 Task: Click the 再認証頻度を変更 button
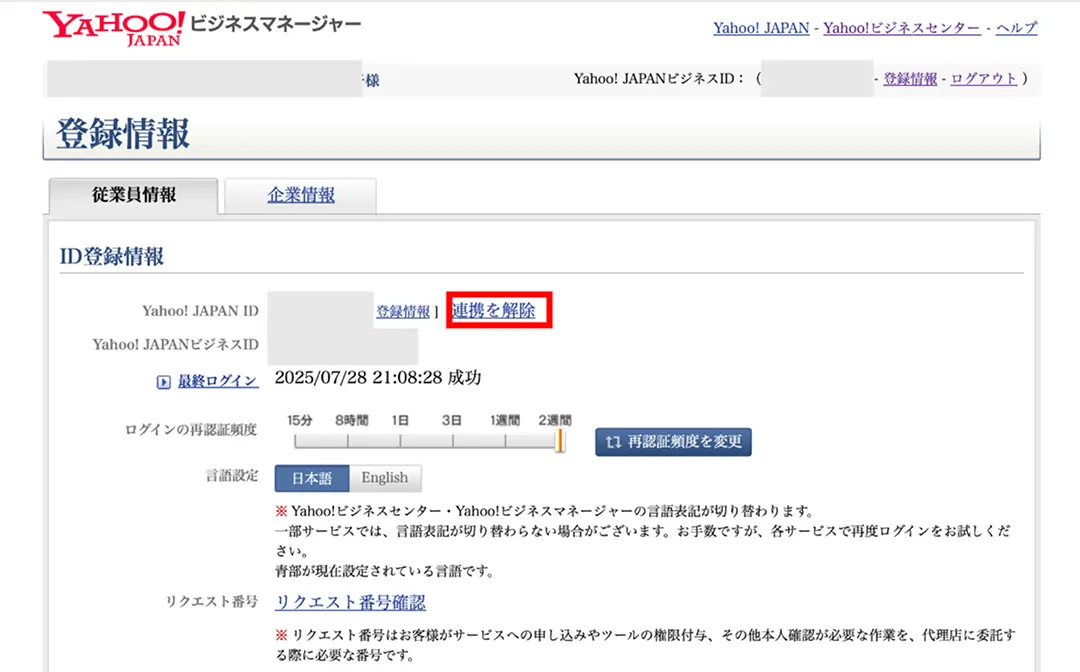coord(673,441)
